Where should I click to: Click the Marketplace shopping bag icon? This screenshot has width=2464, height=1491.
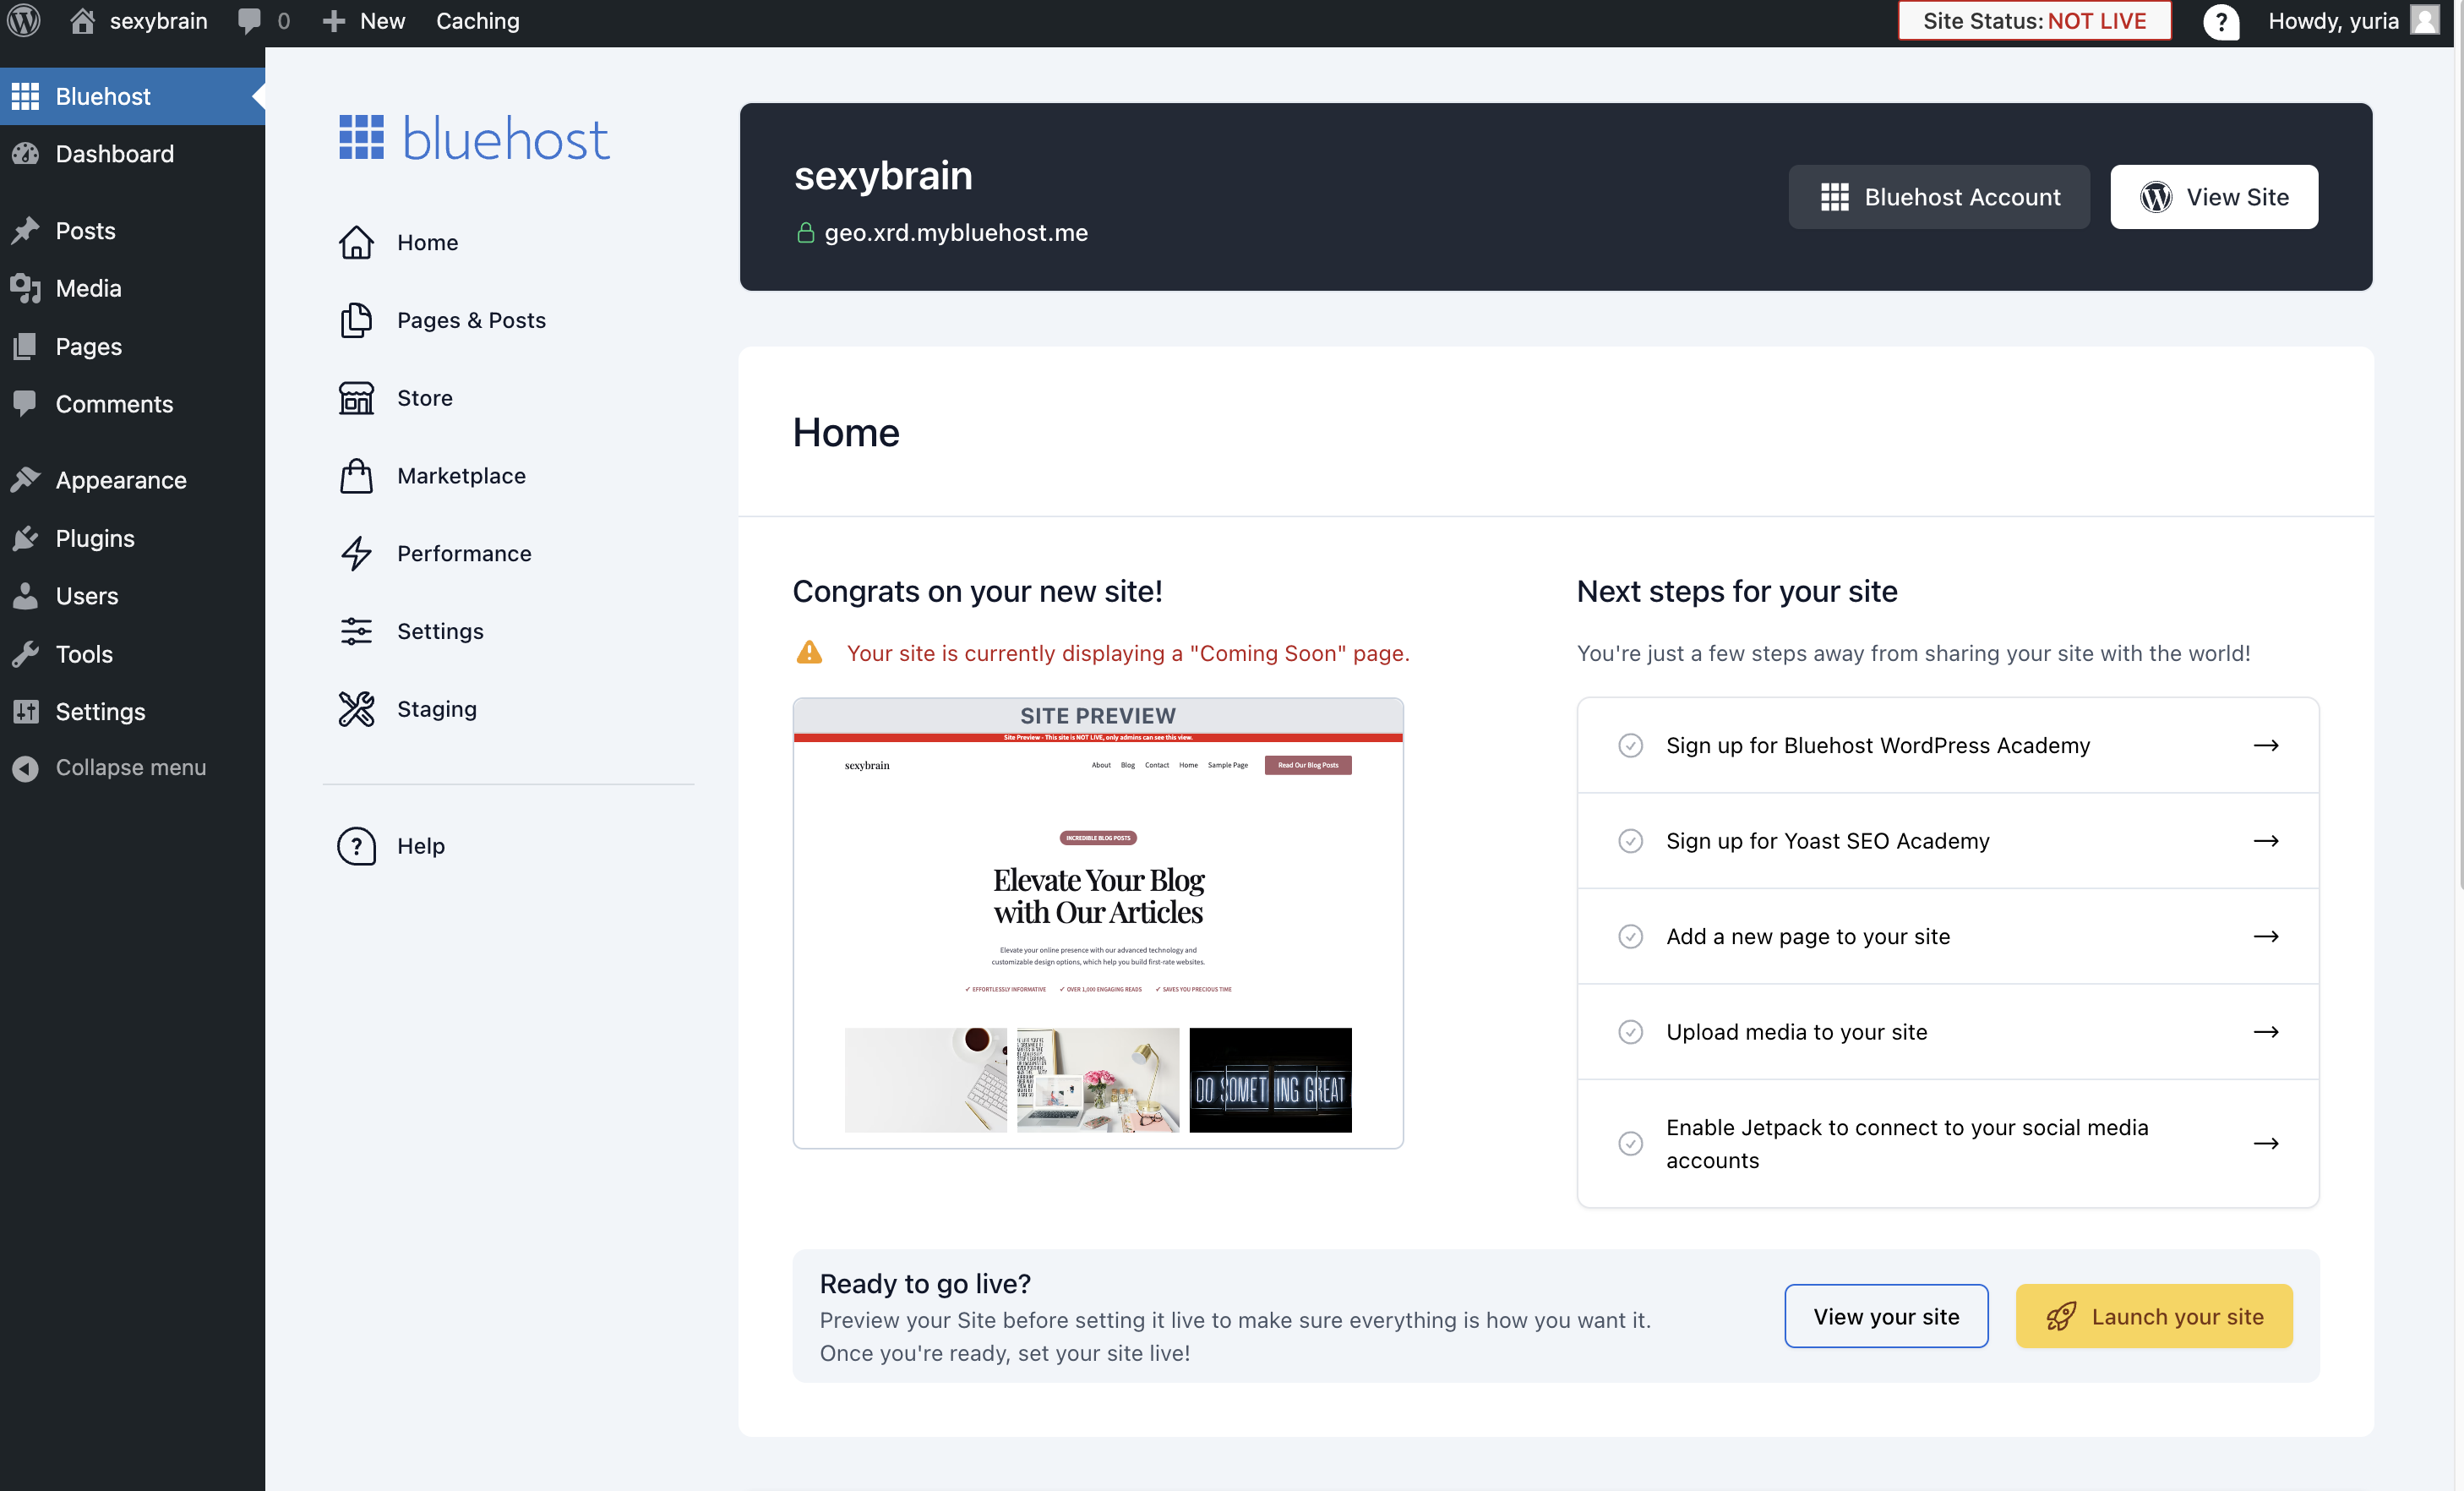coord(356,475)
